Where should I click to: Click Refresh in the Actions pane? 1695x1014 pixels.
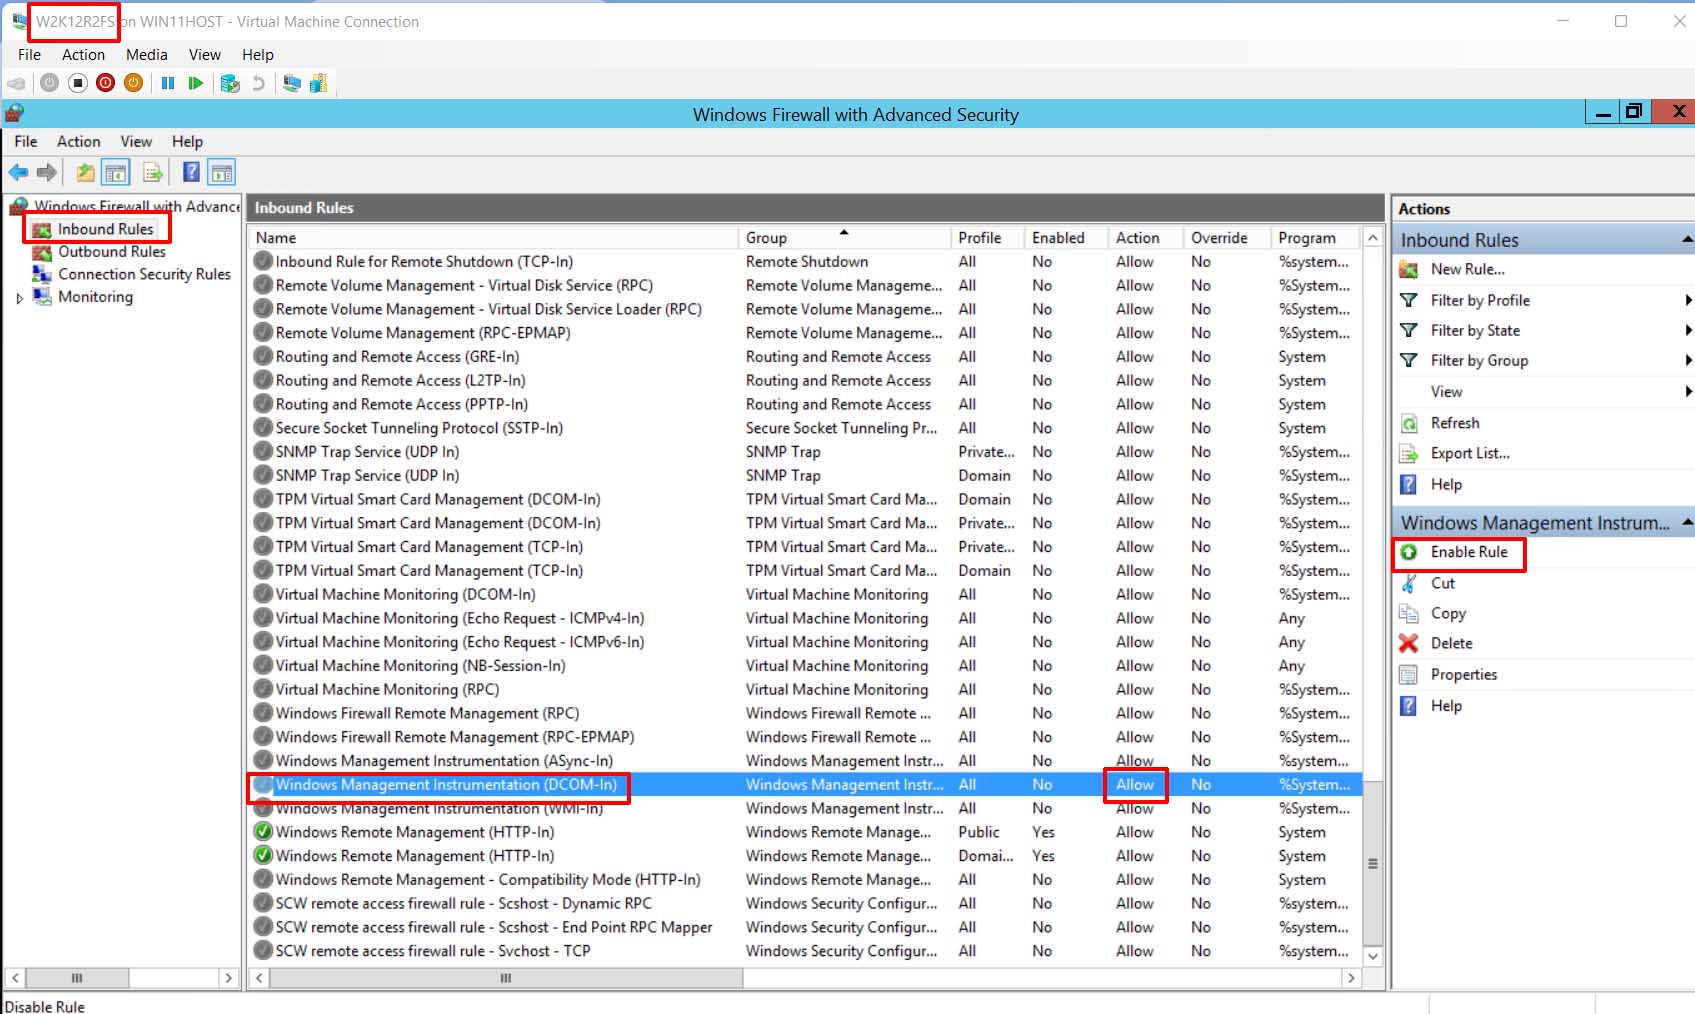coord(1454,423)
